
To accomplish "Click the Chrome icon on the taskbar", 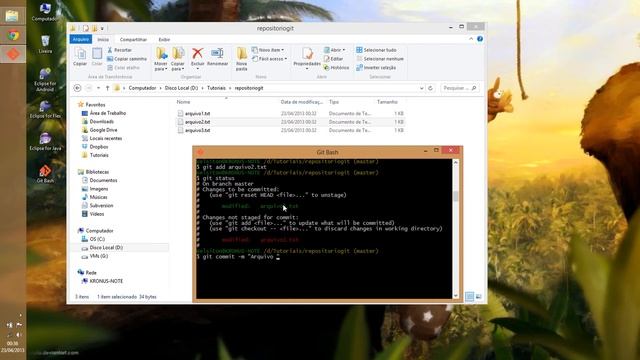I will tap(13, 36).
